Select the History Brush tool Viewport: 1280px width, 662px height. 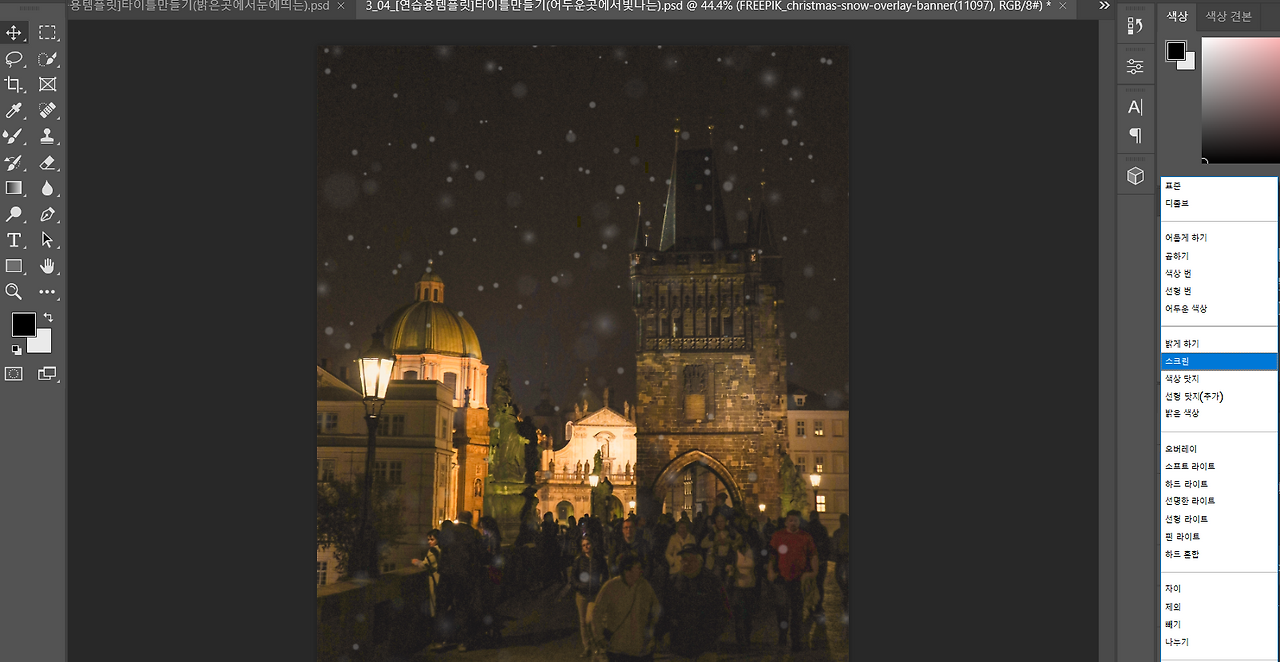[x=14, y=162]
